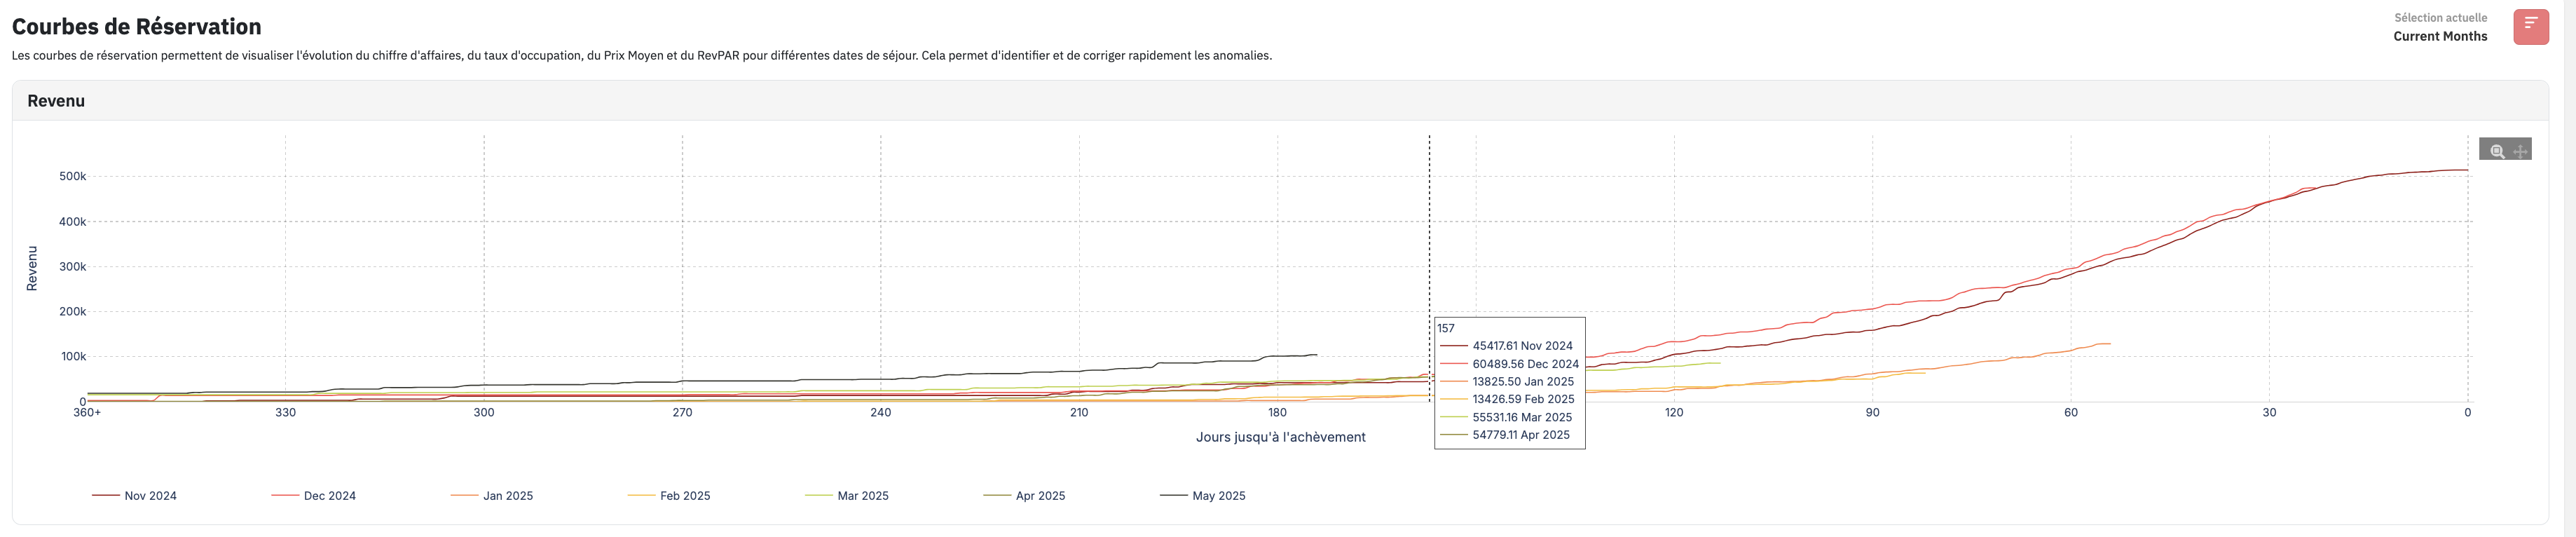Hide the May 2025 legend series
2576x537 pixels.
click(x=1218, y=496)
